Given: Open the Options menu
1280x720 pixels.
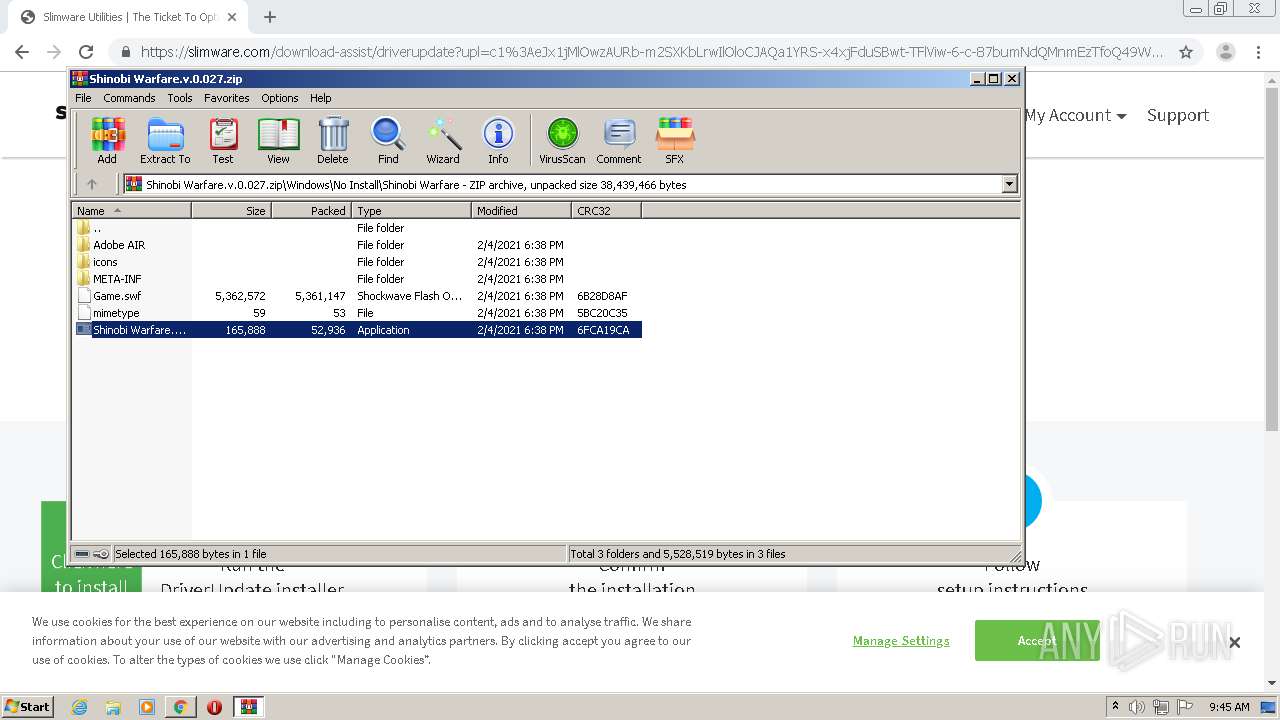Looking at the screenshot, I should (280, 98).
